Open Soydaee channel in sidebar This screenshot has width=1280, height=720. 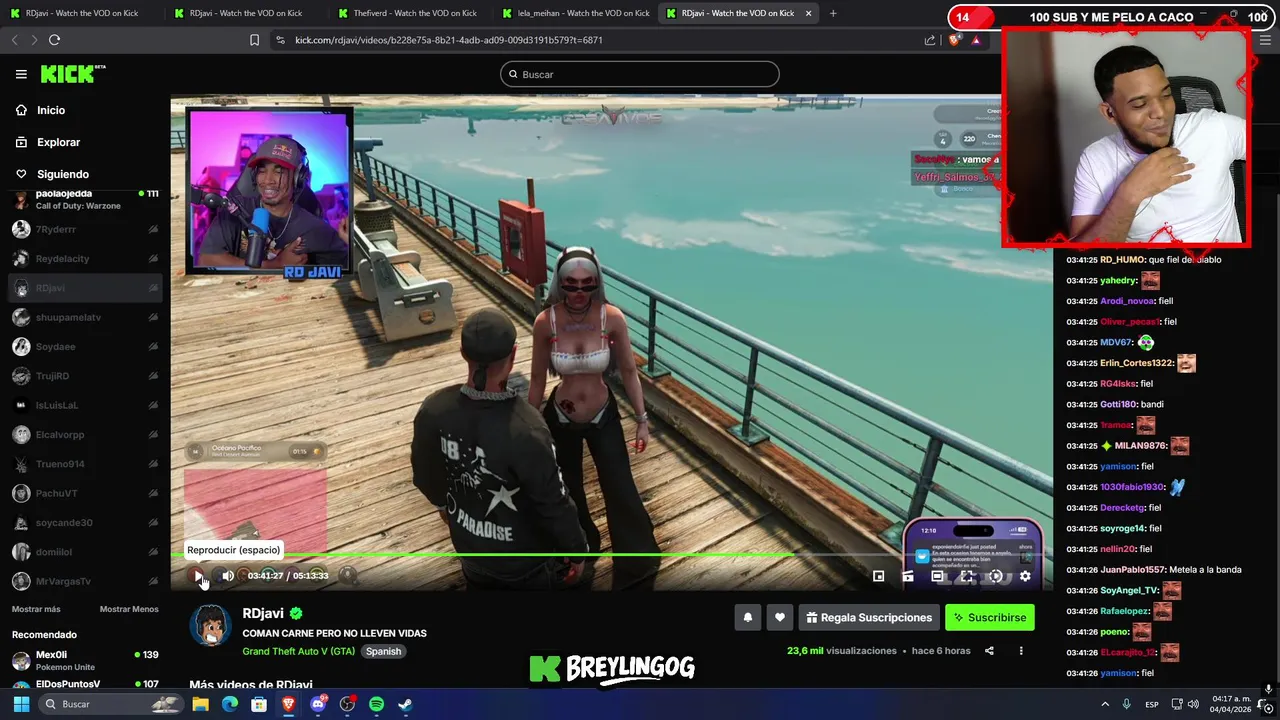(85, 346)
